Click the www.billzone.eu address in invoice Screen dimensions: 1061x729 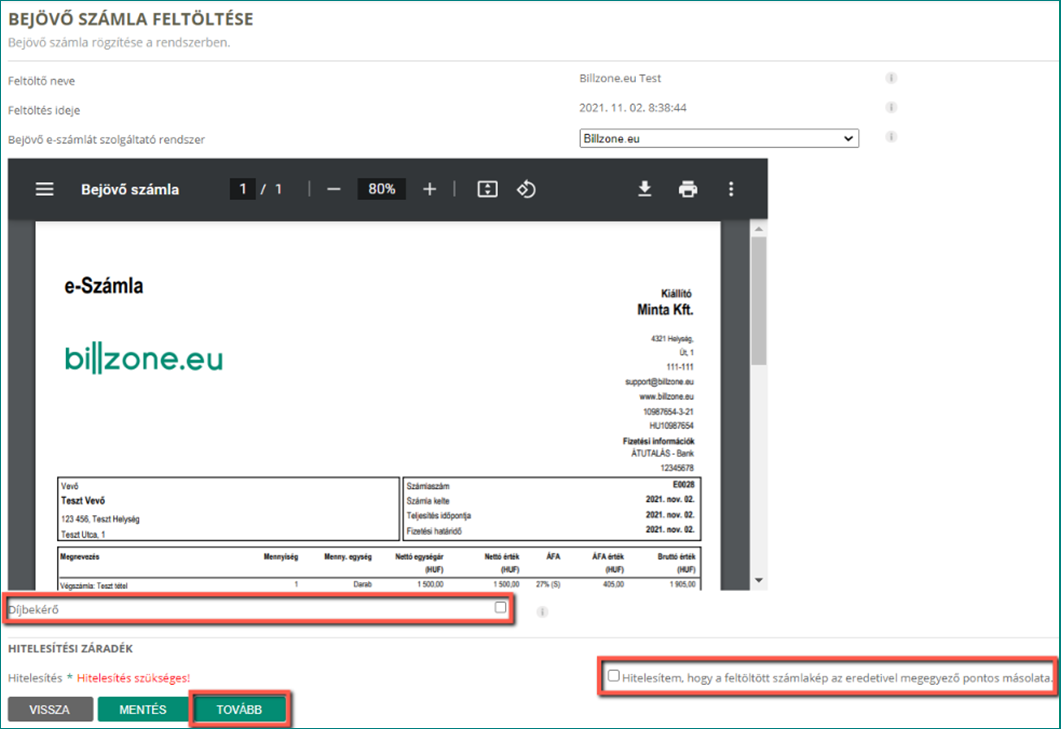[667, 397]
